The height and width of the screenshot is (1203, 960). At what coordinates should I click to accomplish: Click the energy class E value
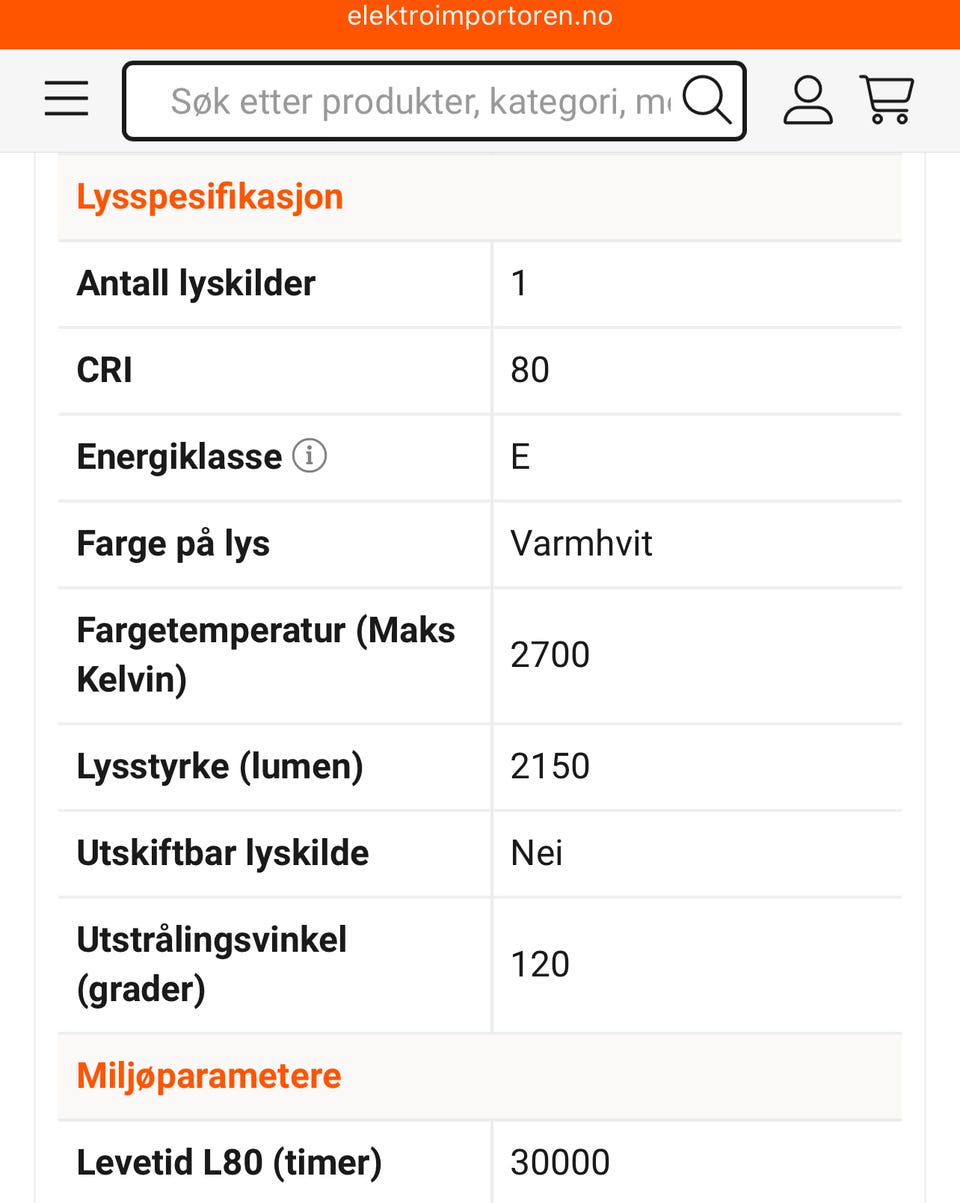tap(520, 457)
